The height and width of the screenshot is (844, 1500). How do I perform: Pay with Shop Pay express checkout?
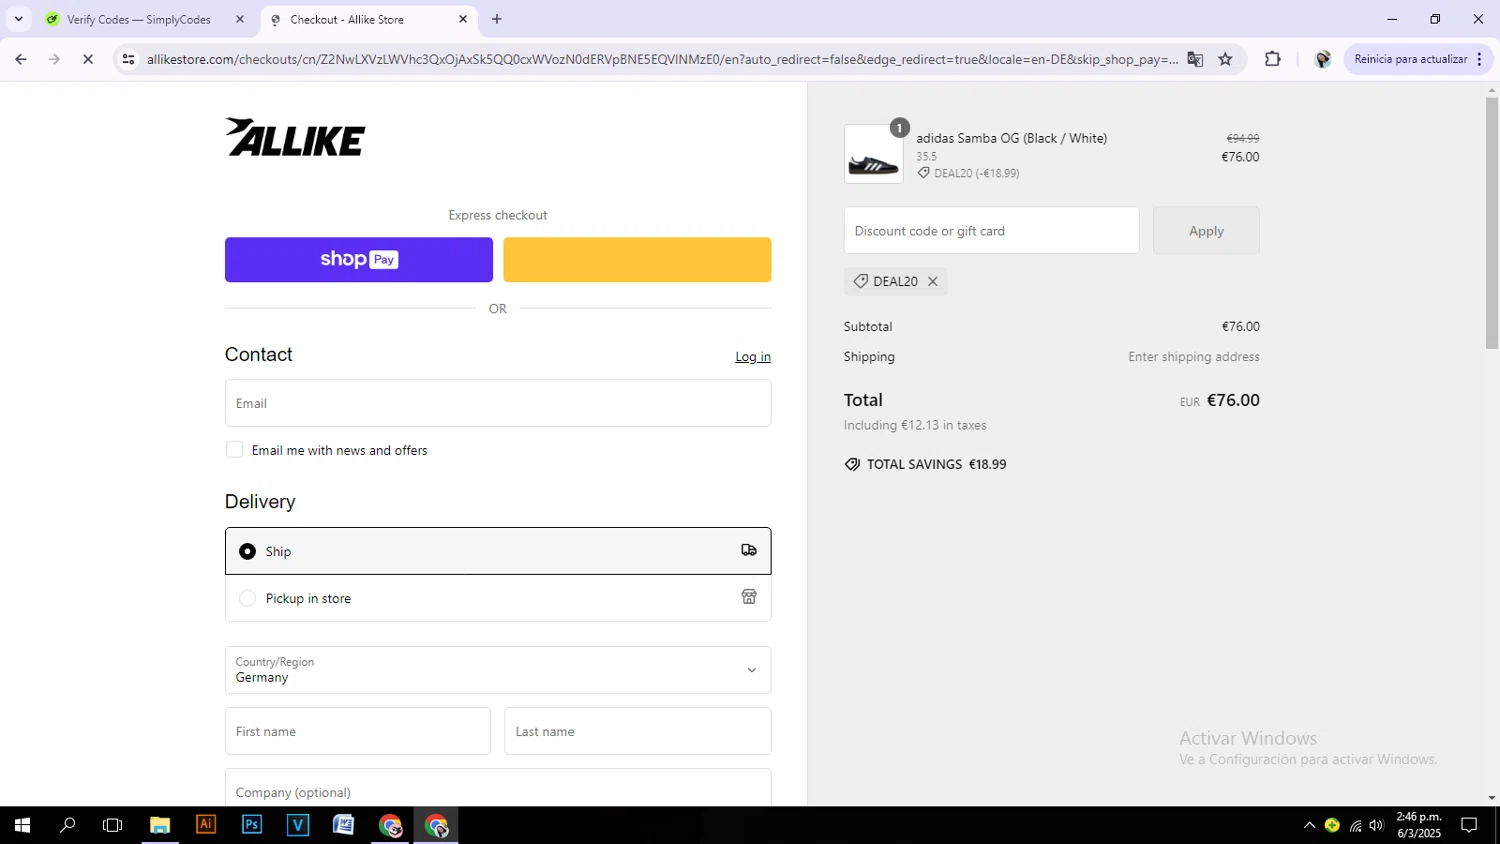359,260
